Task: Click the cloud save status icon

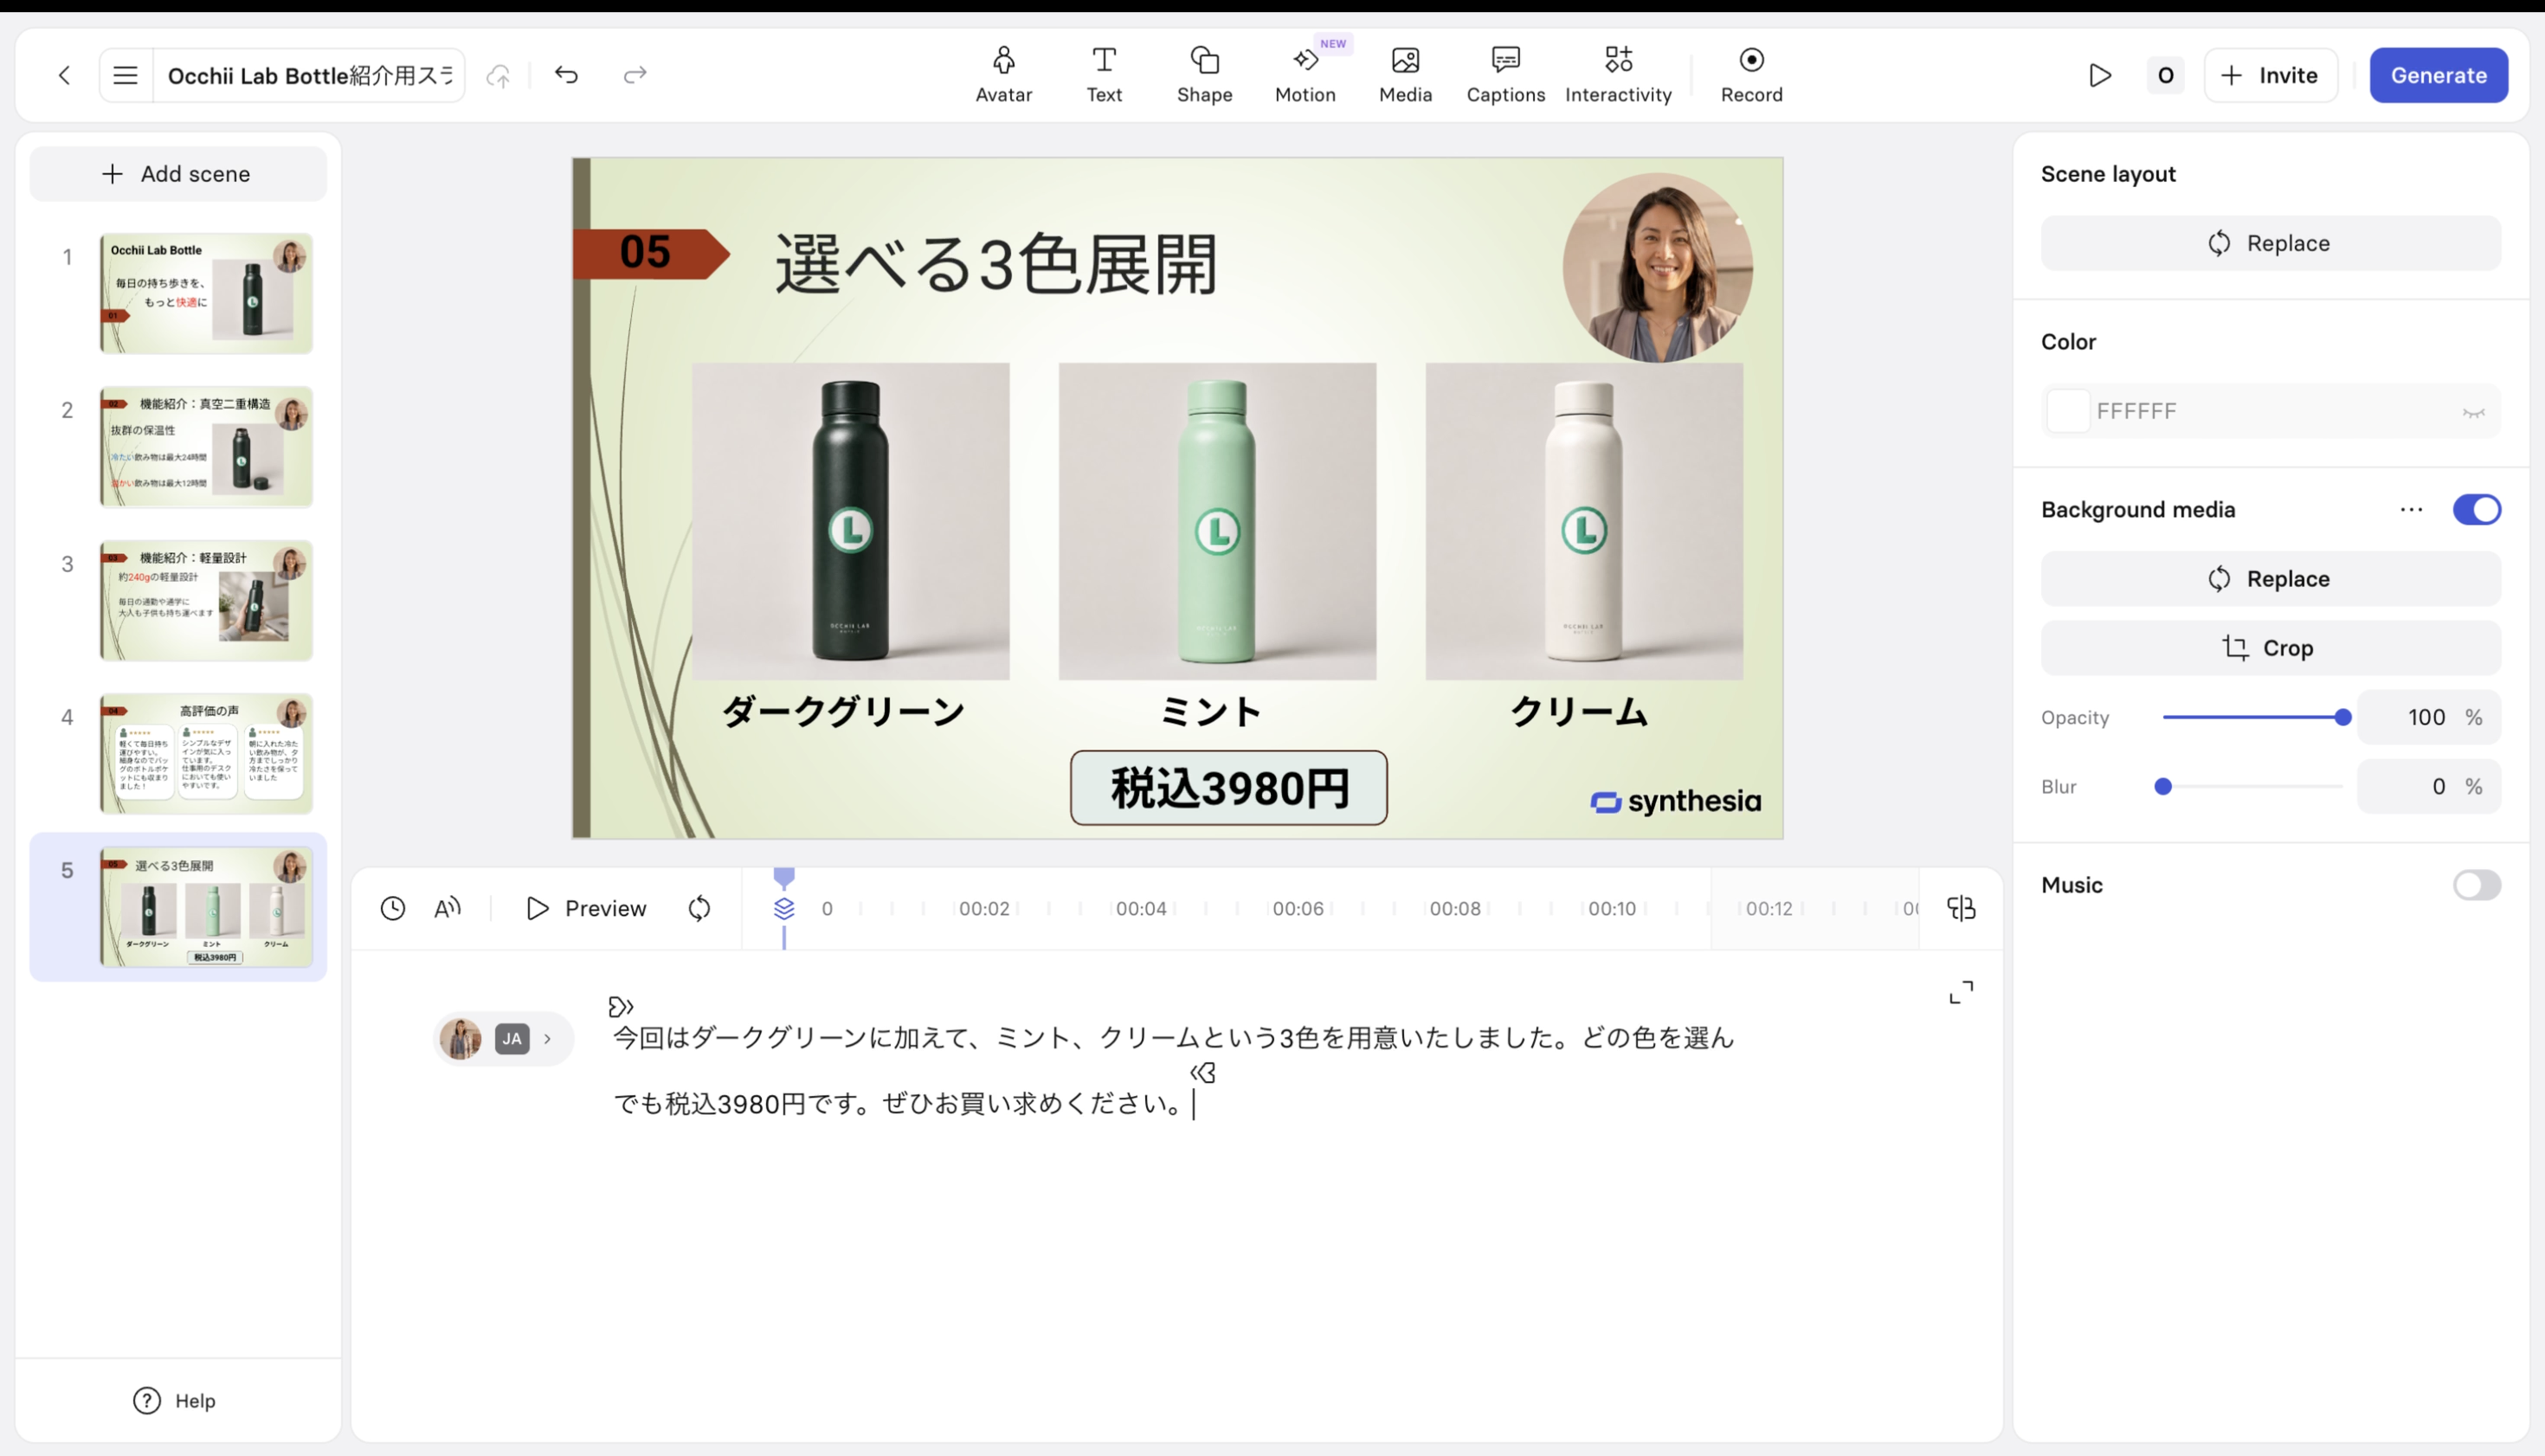Action: 498,75
